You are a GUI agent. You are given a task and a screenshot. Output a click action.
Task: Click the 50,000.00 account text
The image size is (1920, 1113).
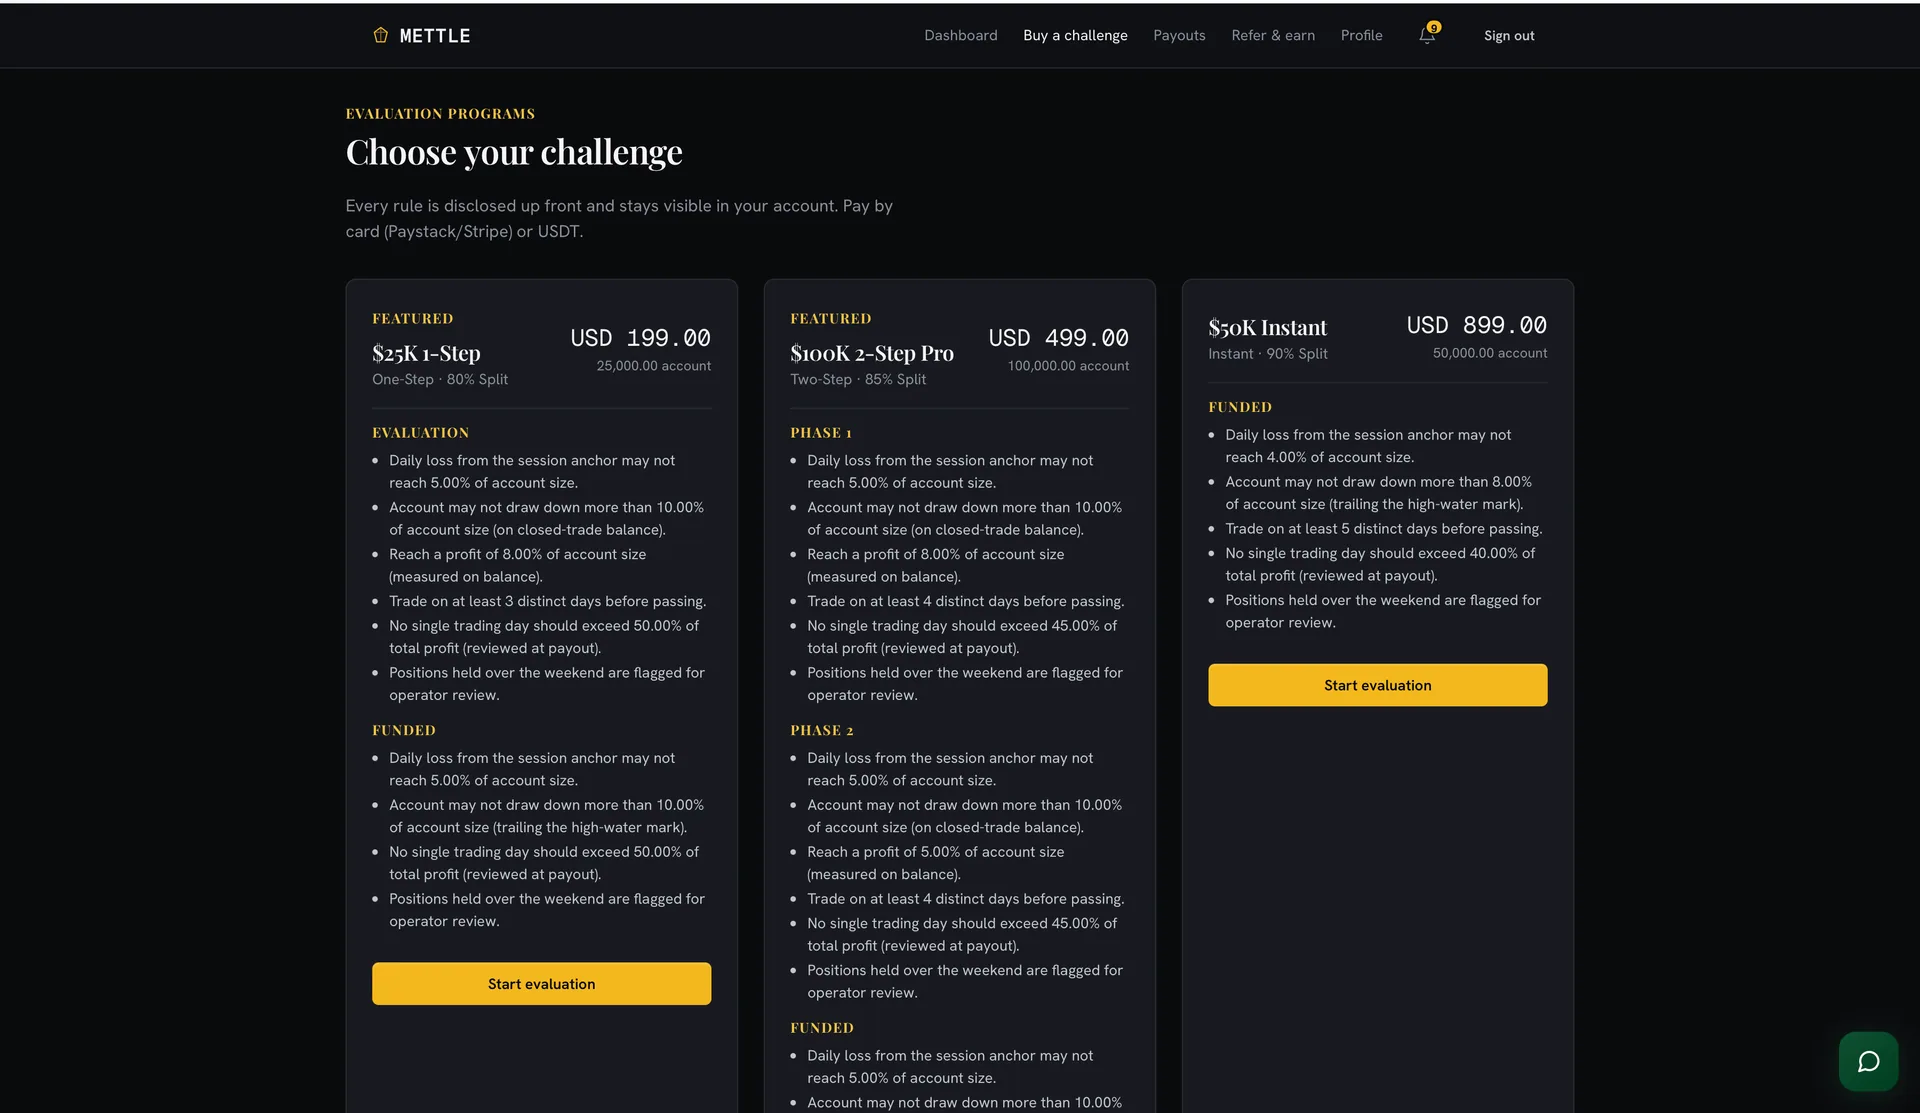click(x=1490, y=353)
